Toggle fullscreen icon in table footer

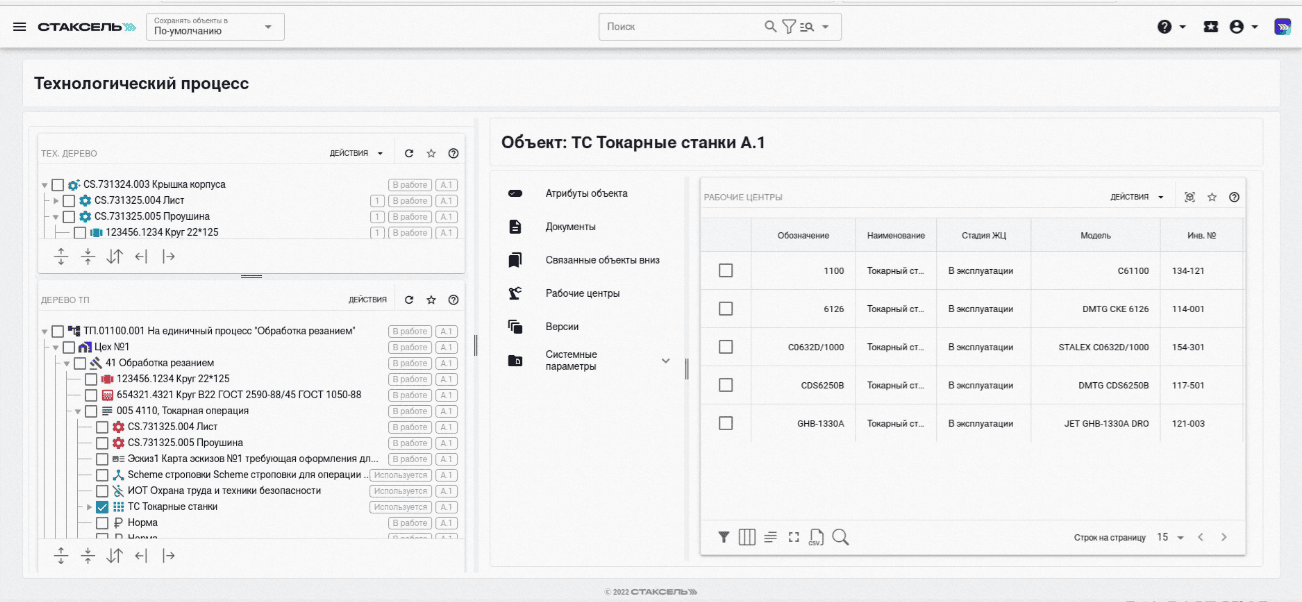(x=794, y=537)
